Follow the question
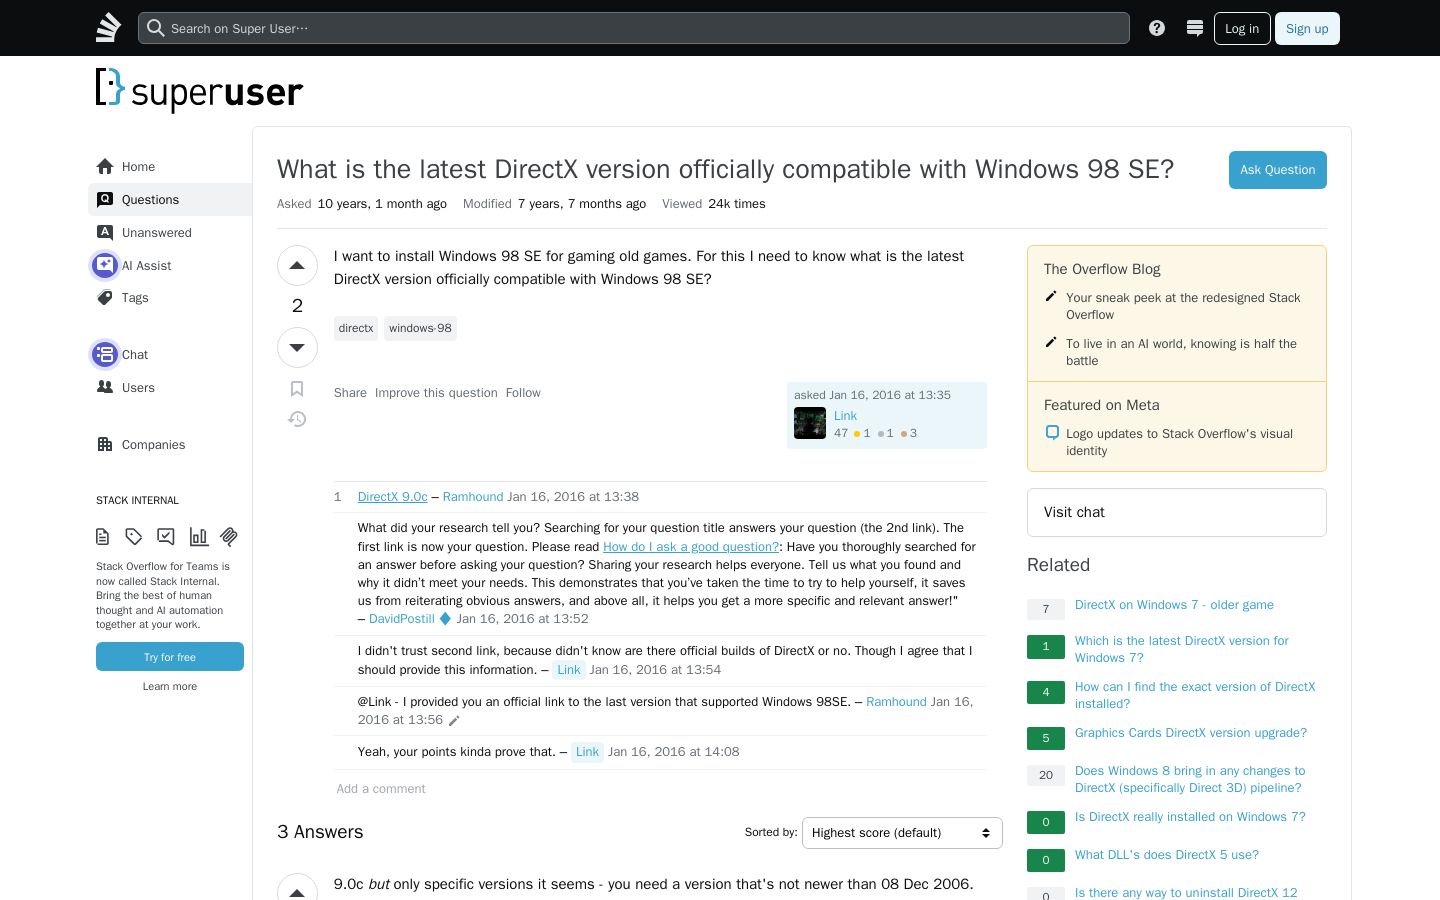The height and width of the screenshot is (900, 1440). pos(523,393)
